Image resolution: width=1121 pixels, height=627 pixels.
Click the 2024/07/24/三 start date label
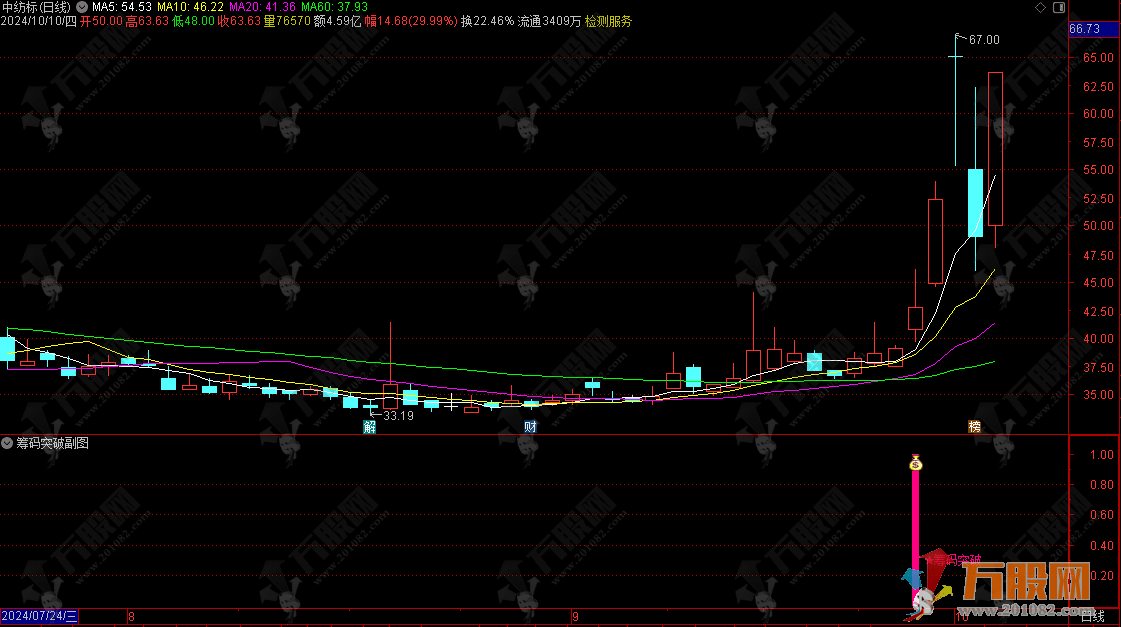click(39, 616)
